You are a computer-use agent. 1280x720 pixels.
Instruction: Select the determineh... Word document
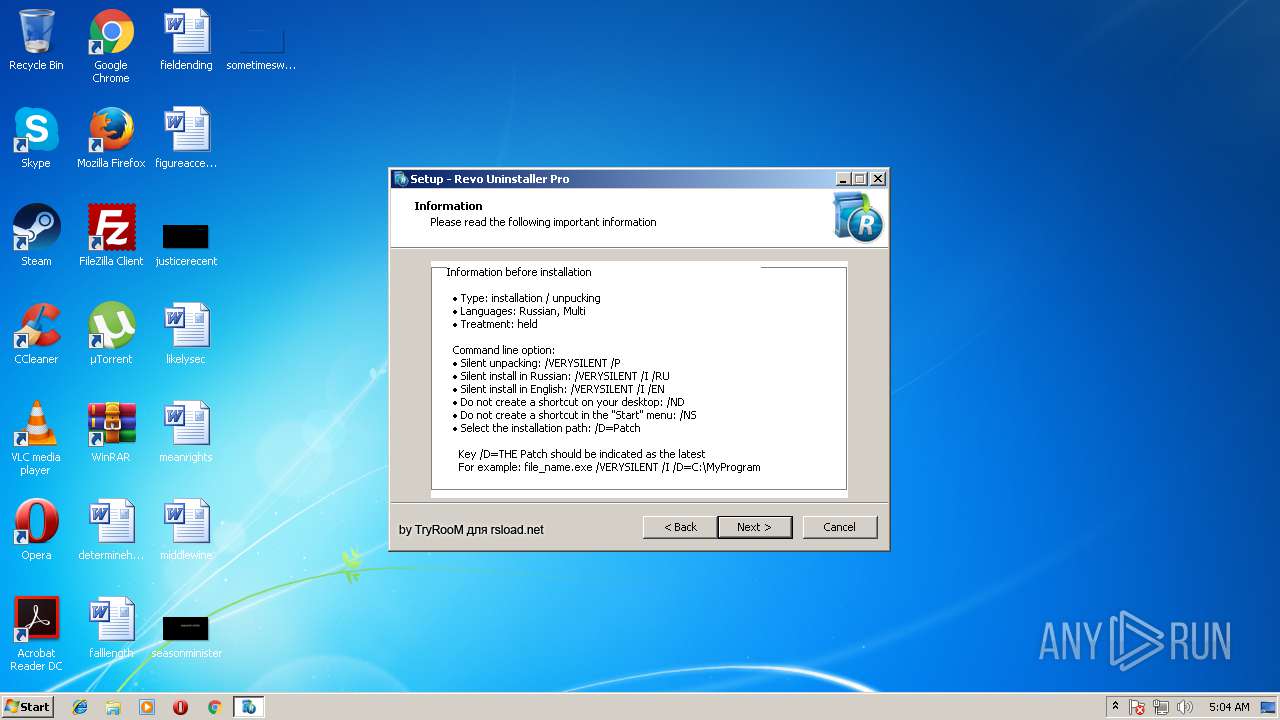(x=111, y=530)
